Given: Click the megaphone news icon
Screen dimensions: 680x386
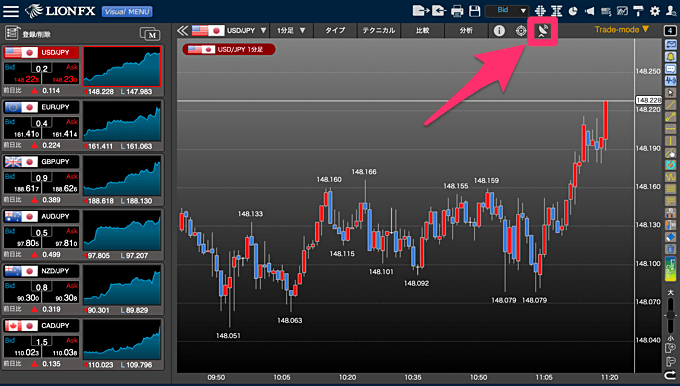Looking at the screenshot, I should pyautogui.click(x=589, y=11).
